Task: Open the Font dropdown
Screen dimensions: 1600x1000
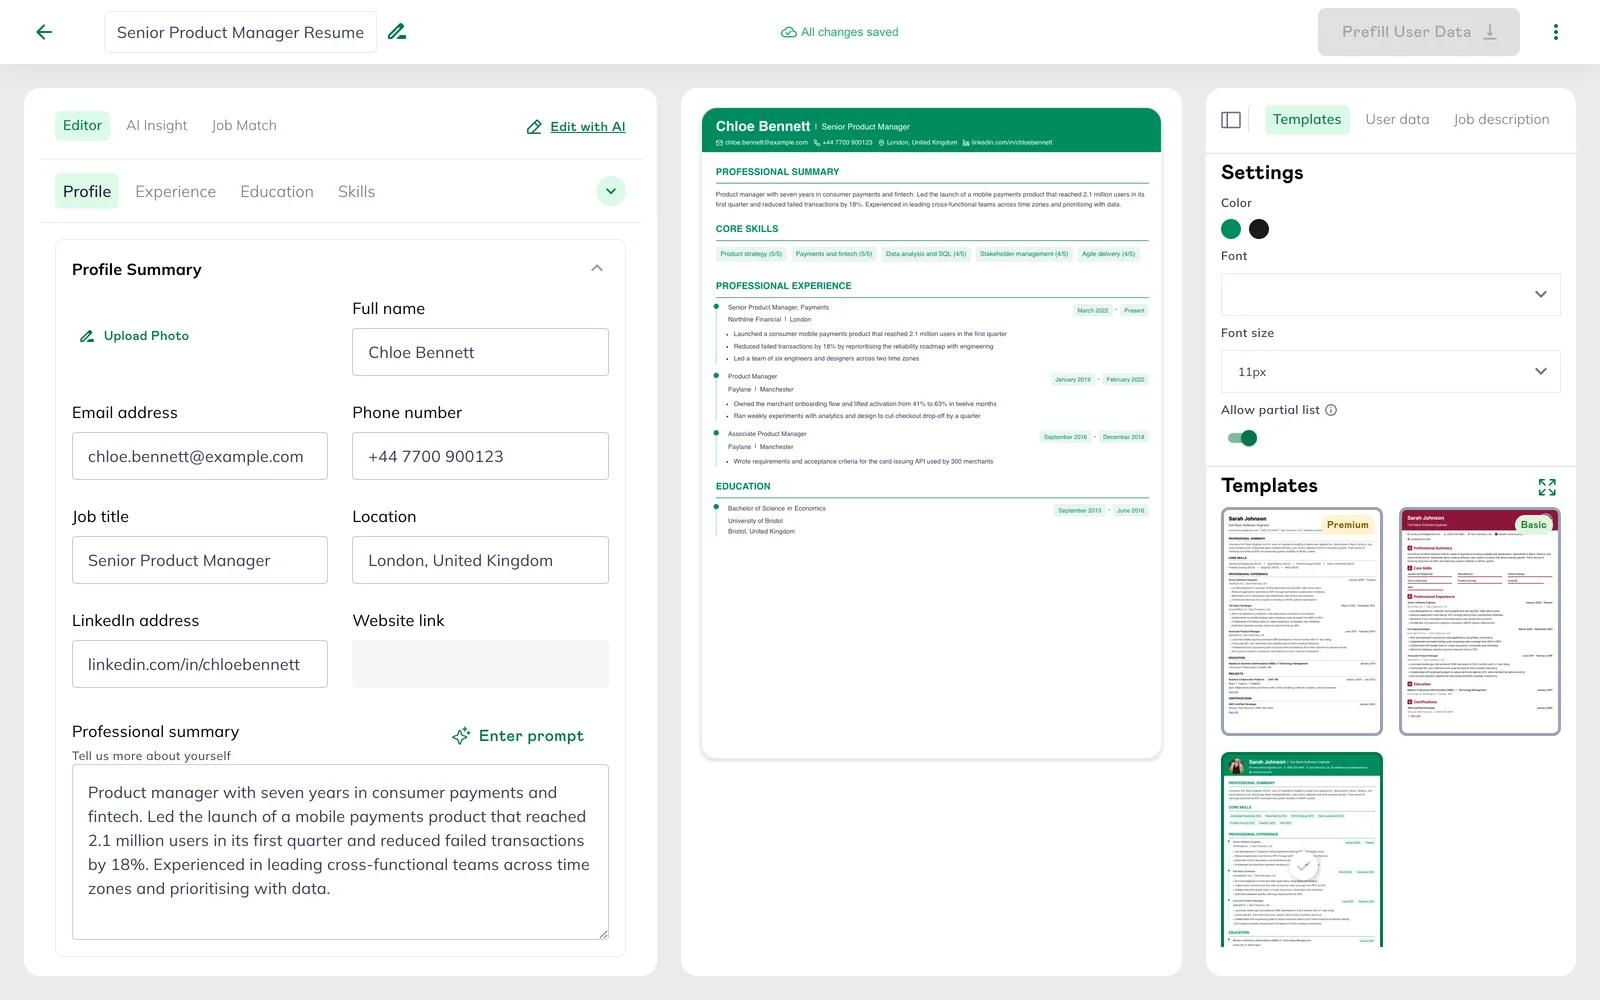Action: pyautogui.click(x=1390, y=294)
